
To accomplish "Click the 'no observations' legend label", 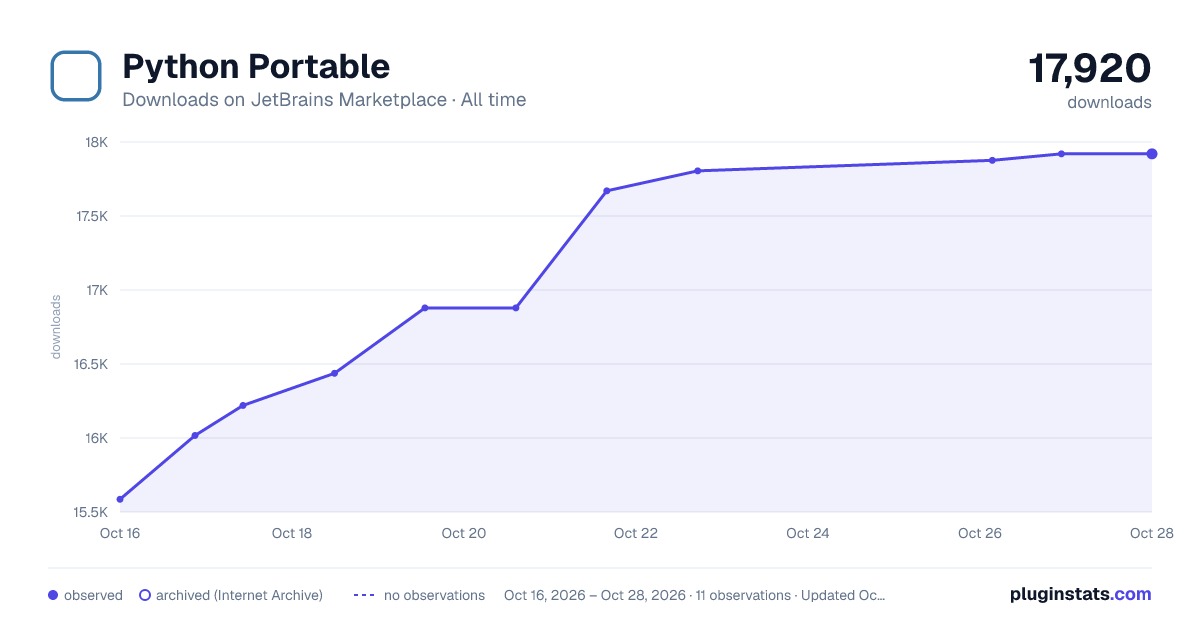I will pyautogui.click(x=434, y=595).
